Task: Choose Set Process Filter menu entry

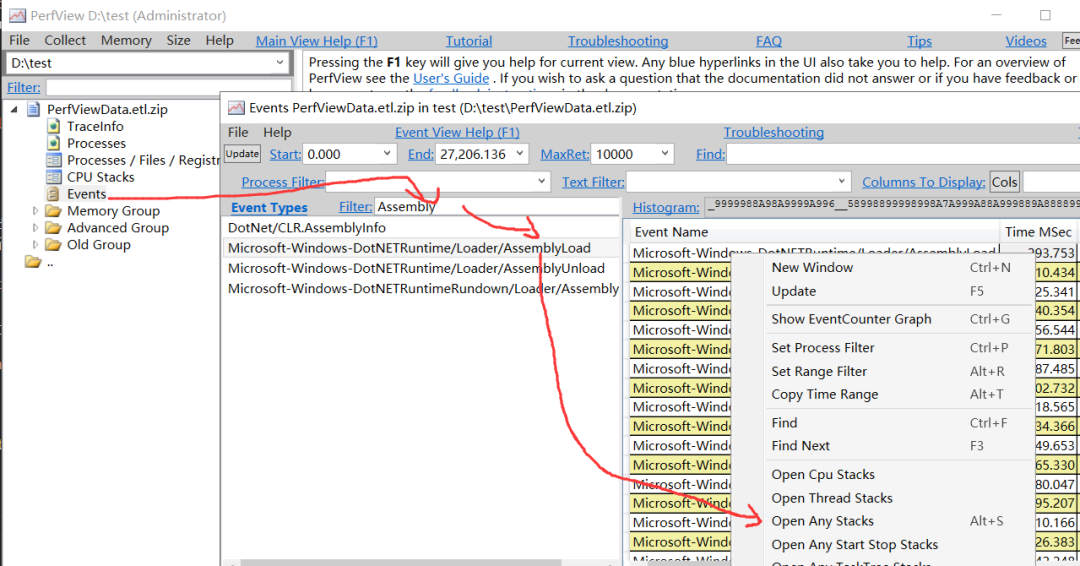Action: click(x=823, y=348)
